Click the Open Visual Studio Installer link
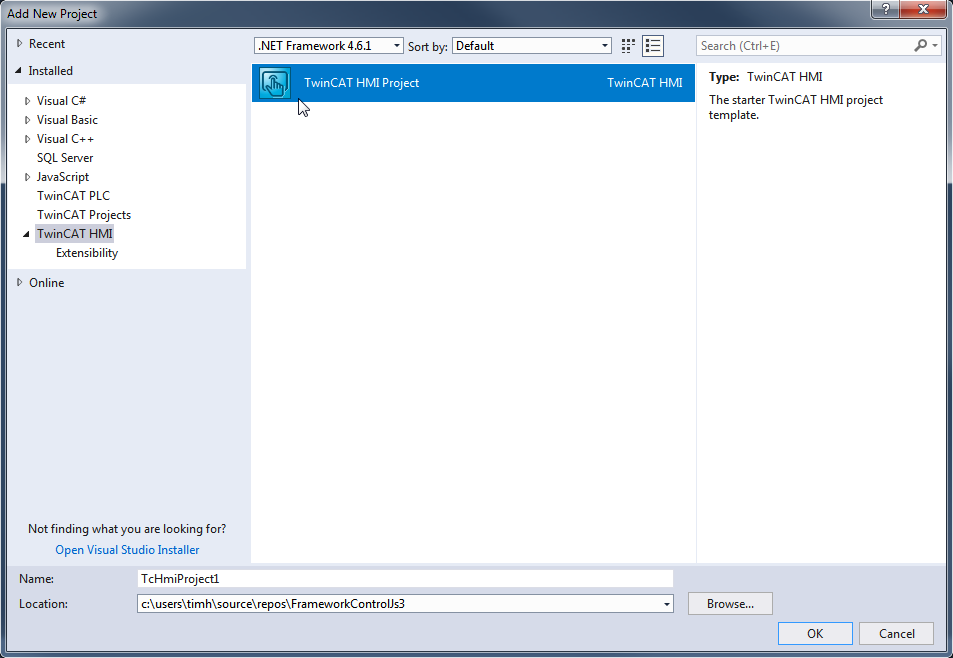The height and width of the screenshot is (658, 953). point(127,550)
